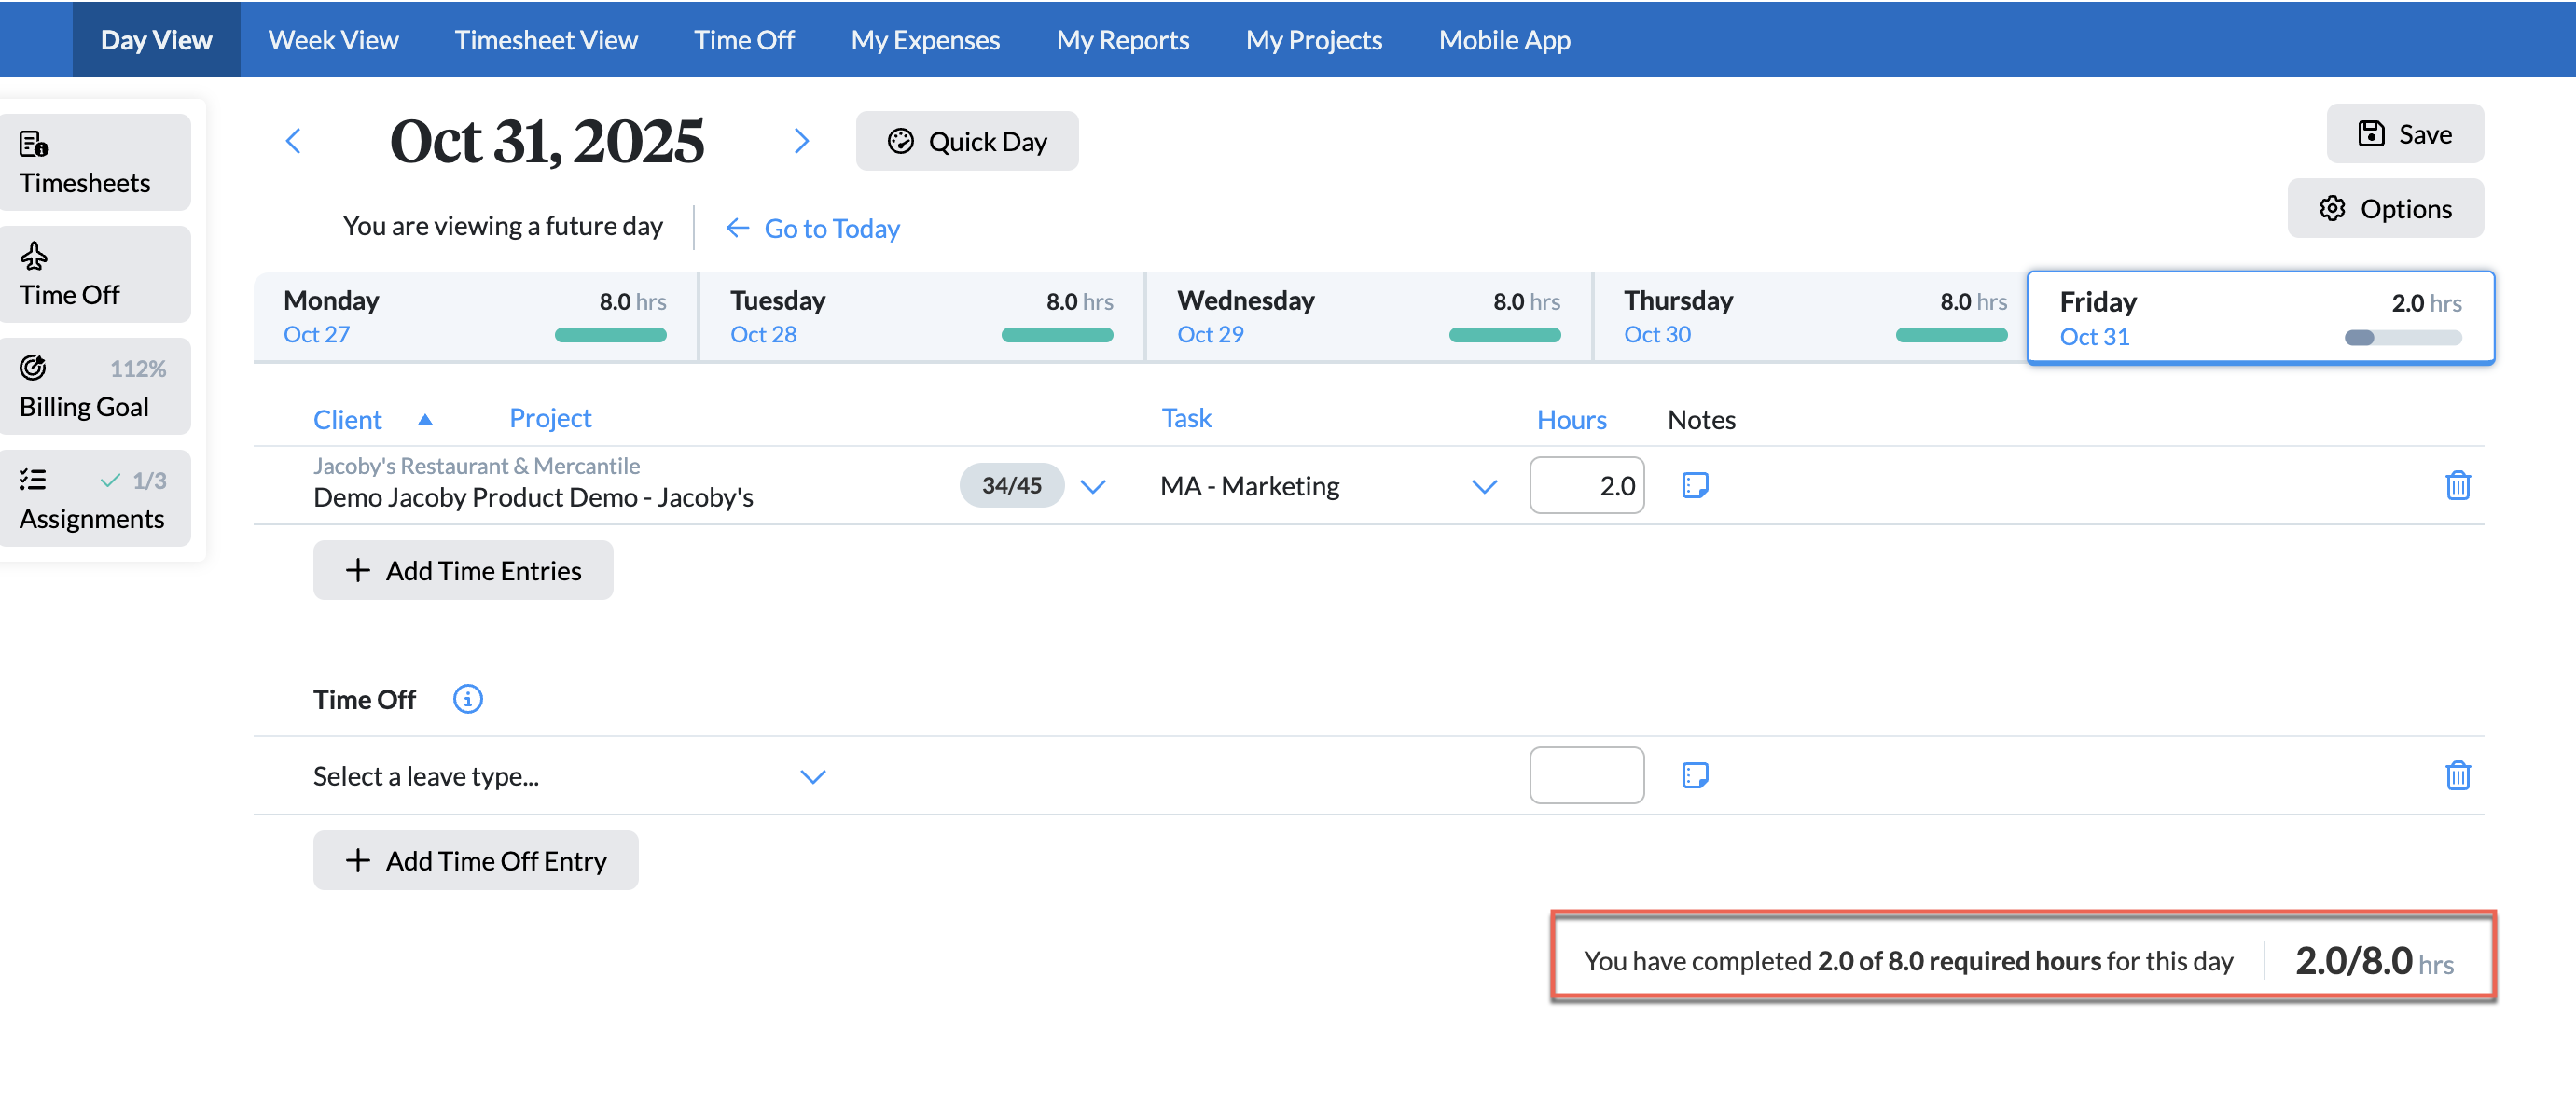Image resolution: width=2576 pixels, height=1101 pixels.
Task: Sort by Task column header
Action: point(1186,418)
